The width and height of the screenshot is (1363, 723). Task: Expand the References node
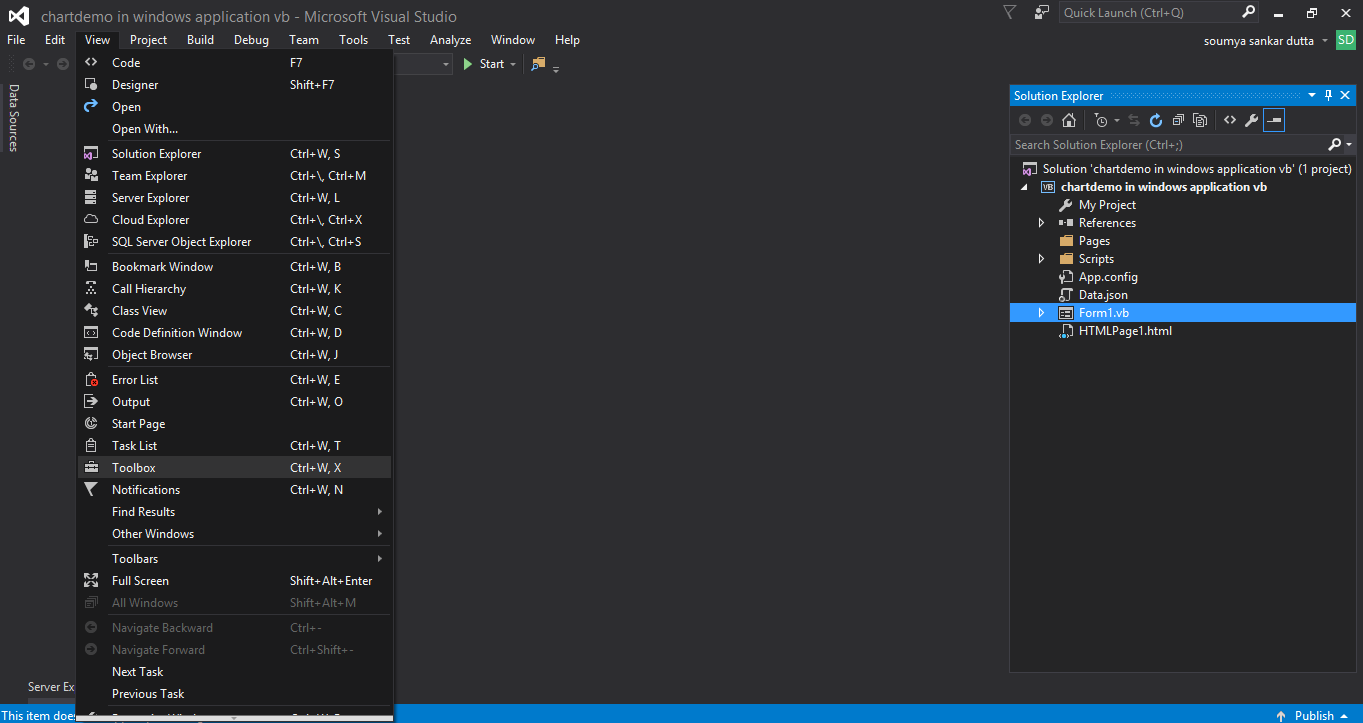(x=1041, y=223)
